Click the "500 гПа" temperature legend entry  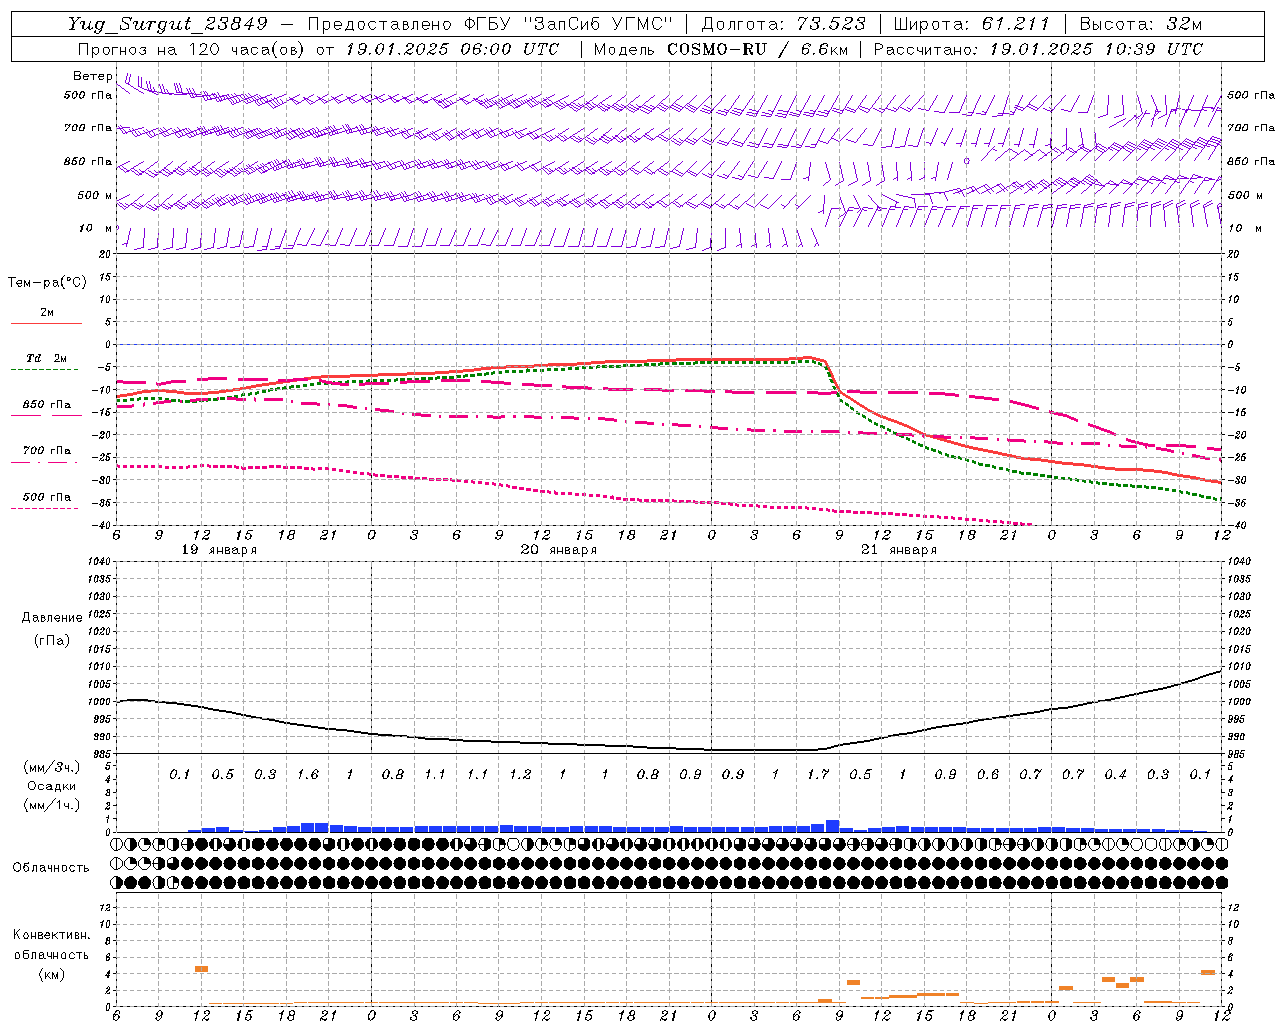[47, 497]
